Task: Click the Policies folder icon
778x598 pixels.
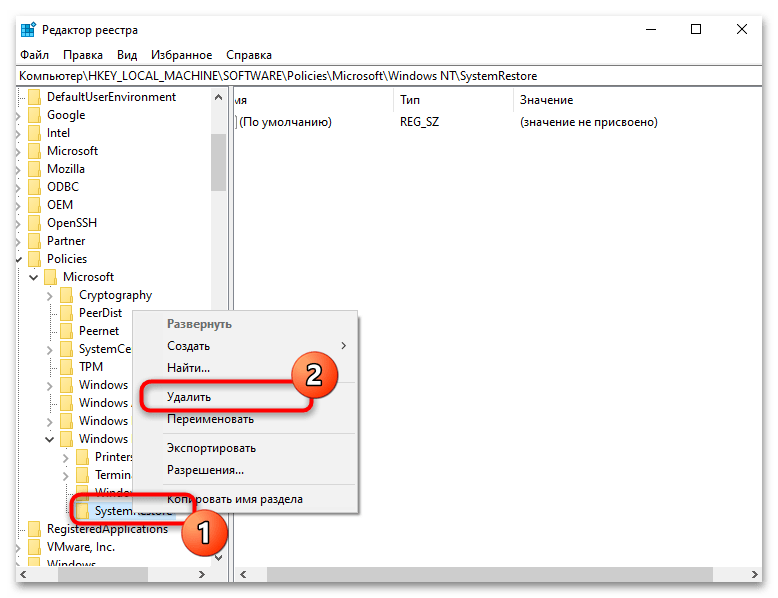Action: coord(34,259)
